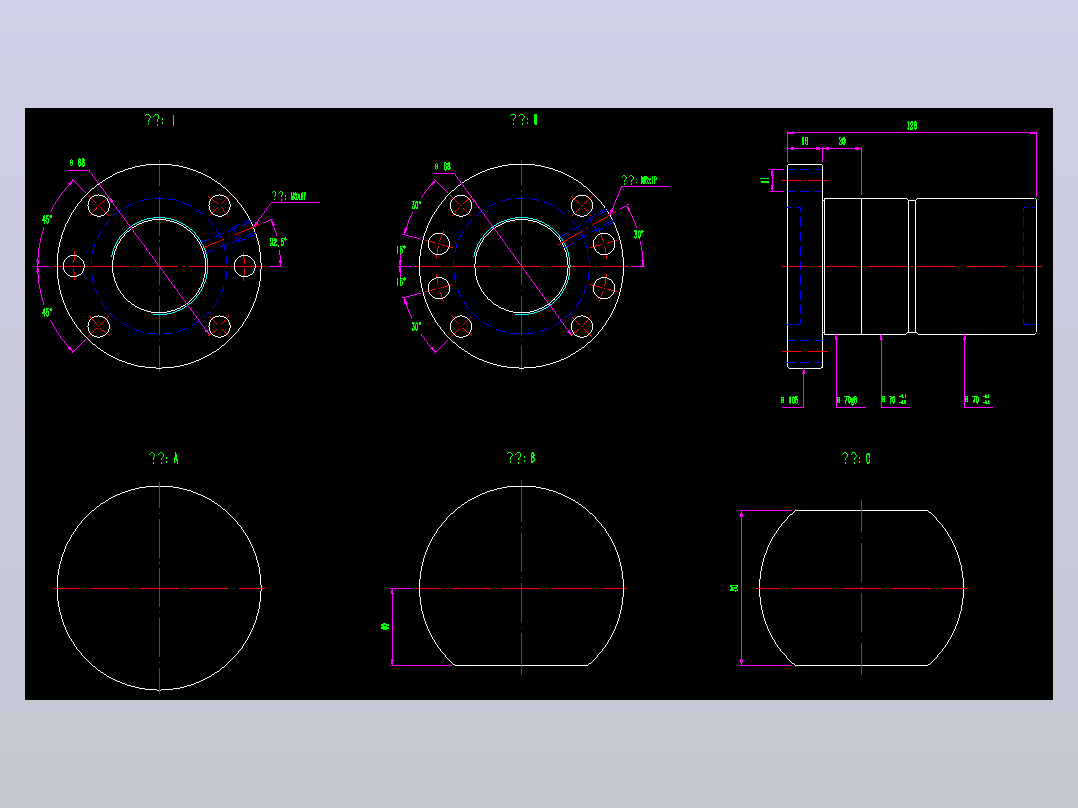The width and height of the screenshot is (1078, 808).
Task: Select the title above the six-hole flange view
Action: click(x=160, y=120)
